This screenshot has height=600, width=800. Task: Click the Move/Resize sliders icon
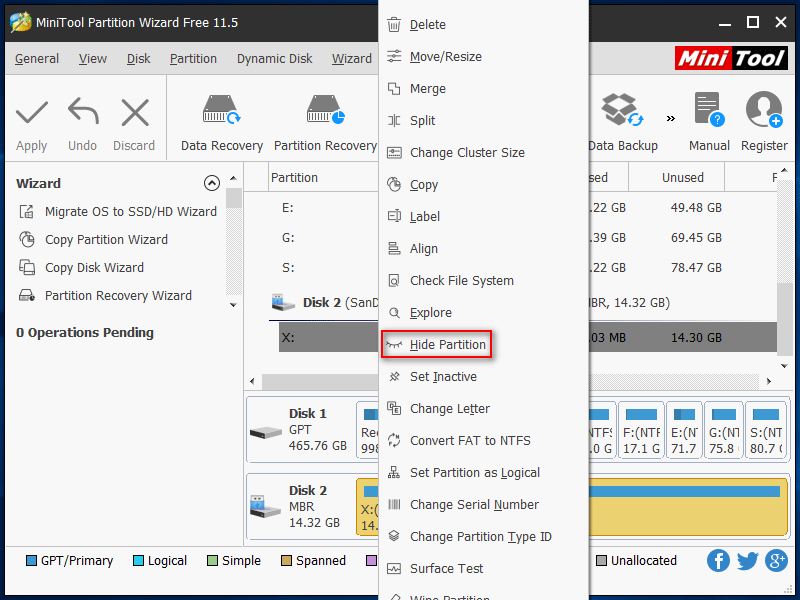[x=394, y=56]
